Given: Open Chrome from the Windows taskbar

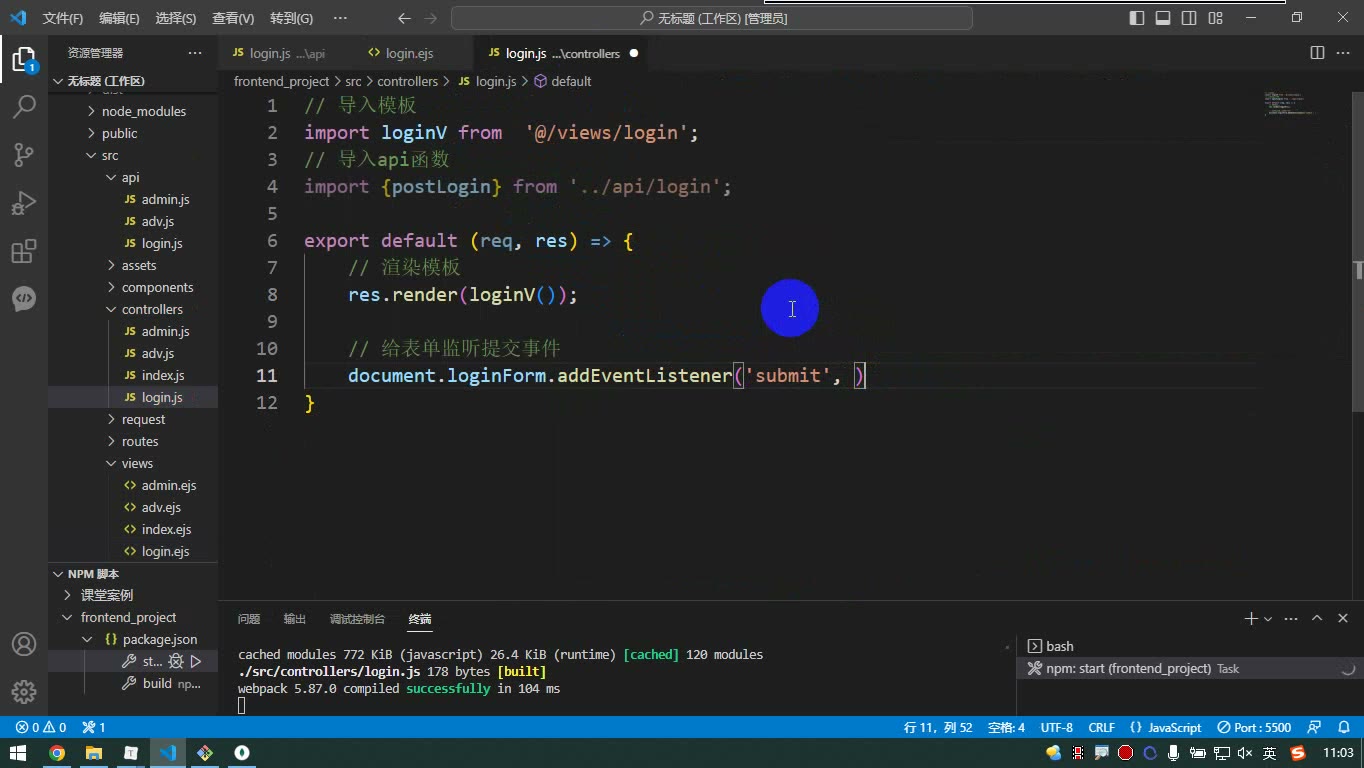Looking at the screenshot, I should [x=57, y=753].
